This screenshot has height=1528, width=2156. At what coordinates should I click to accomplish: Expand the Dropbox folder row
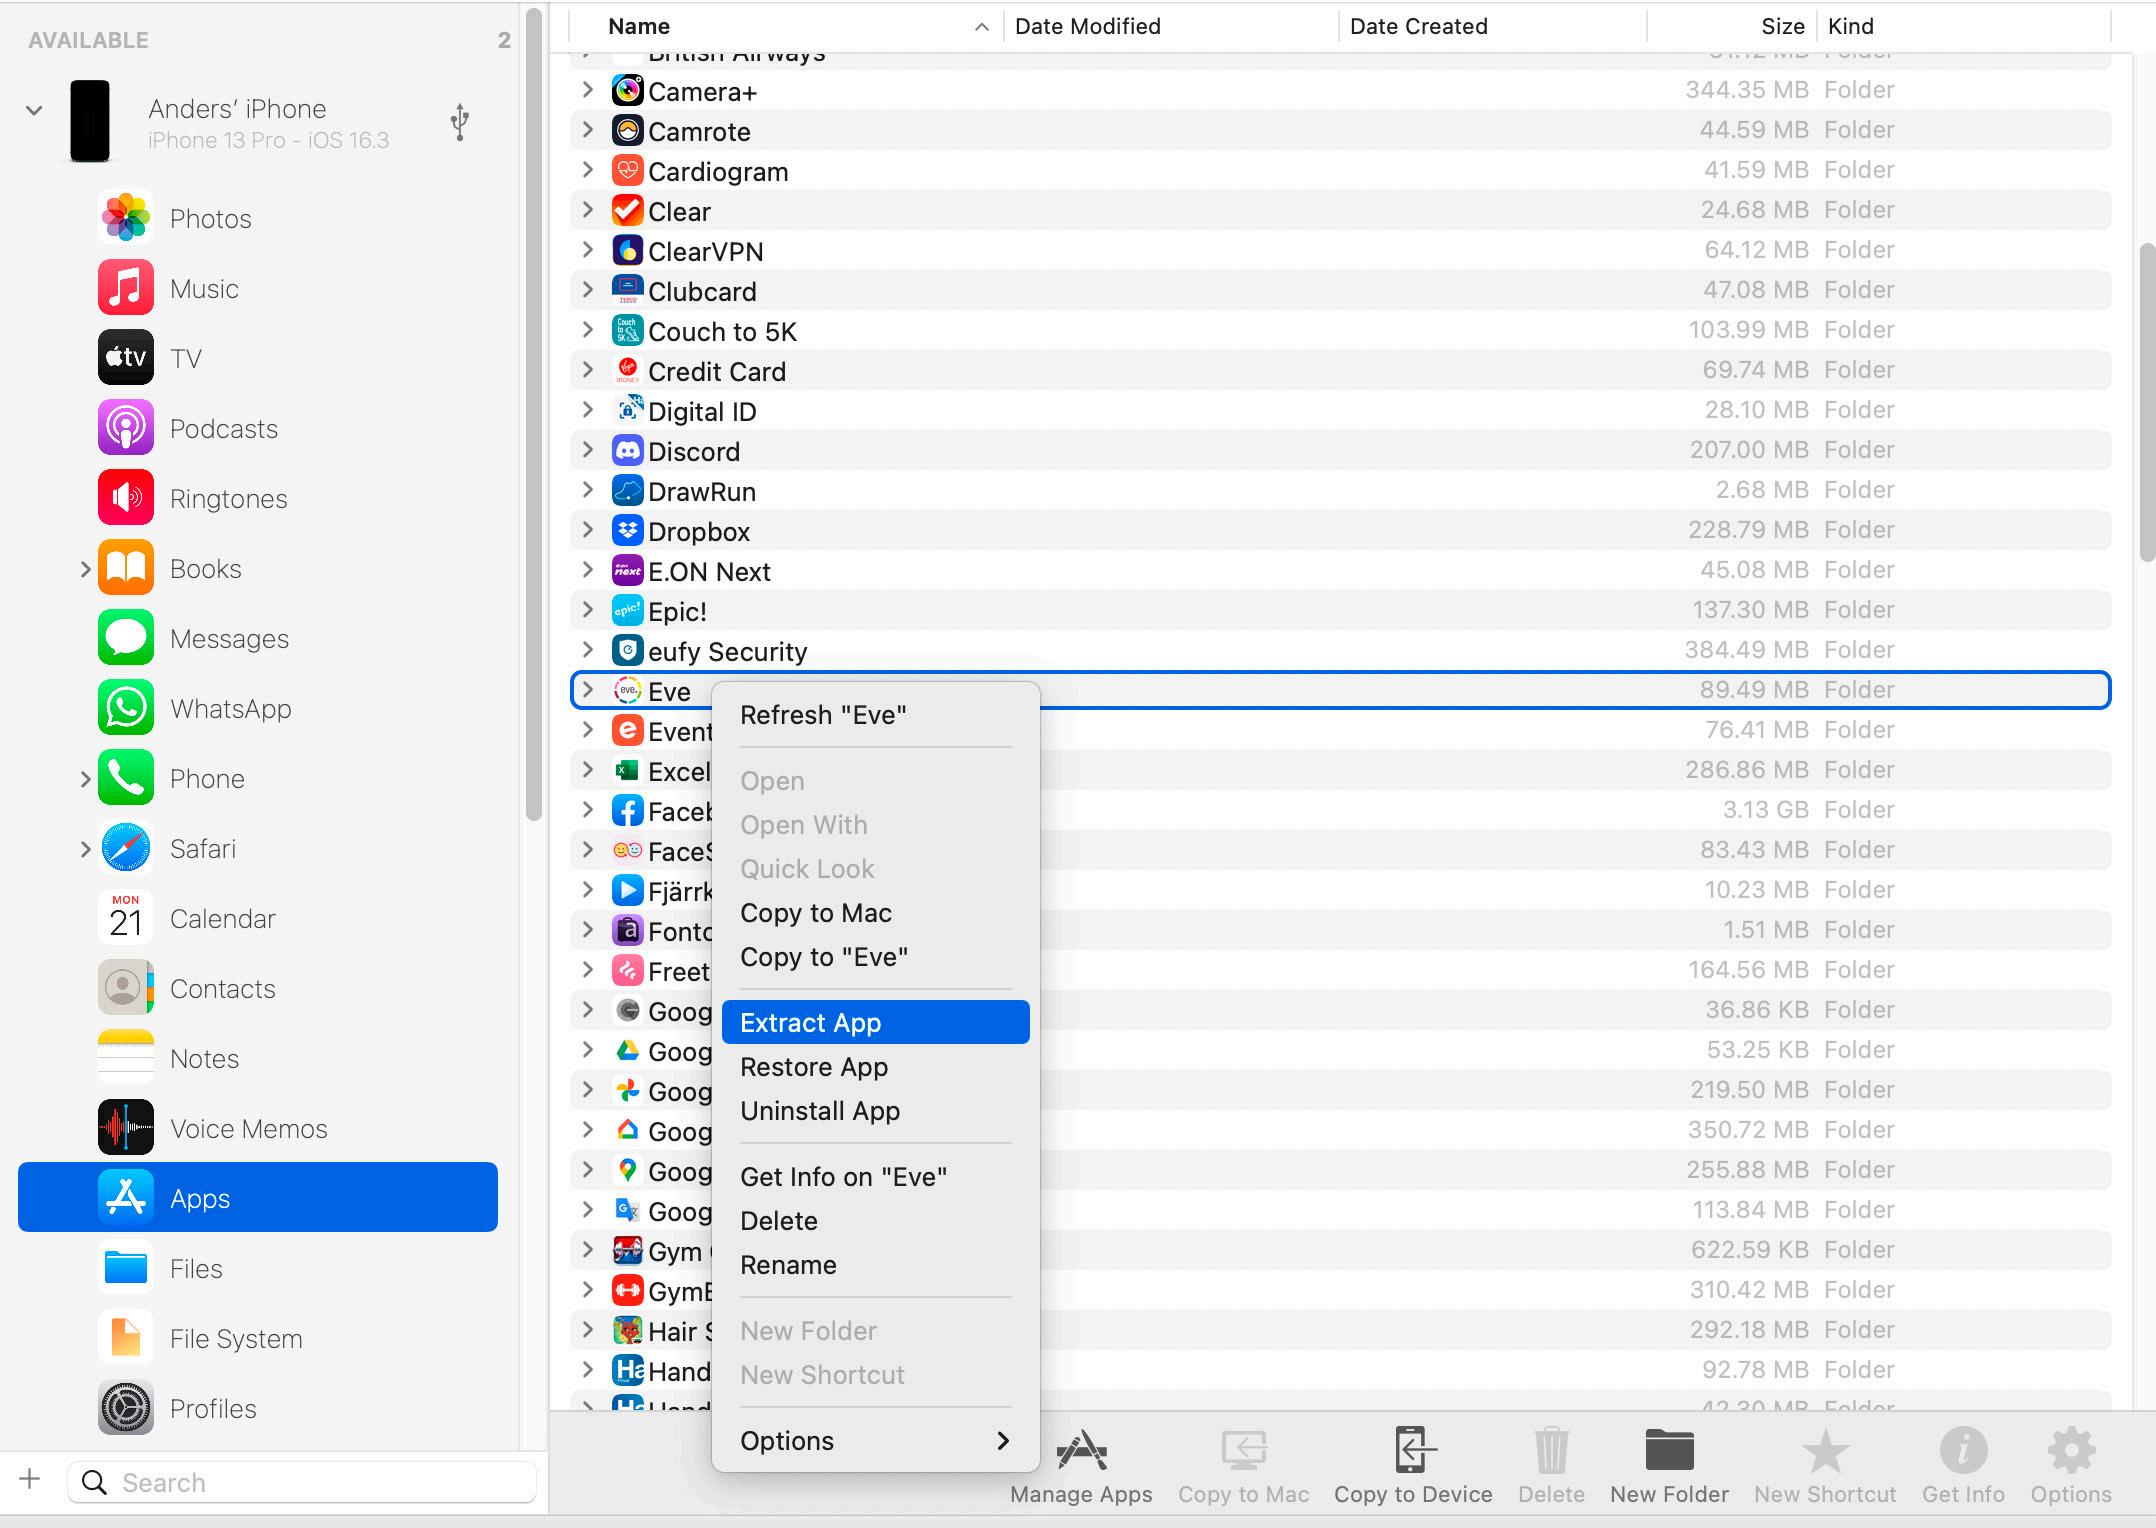coord(588,531)
